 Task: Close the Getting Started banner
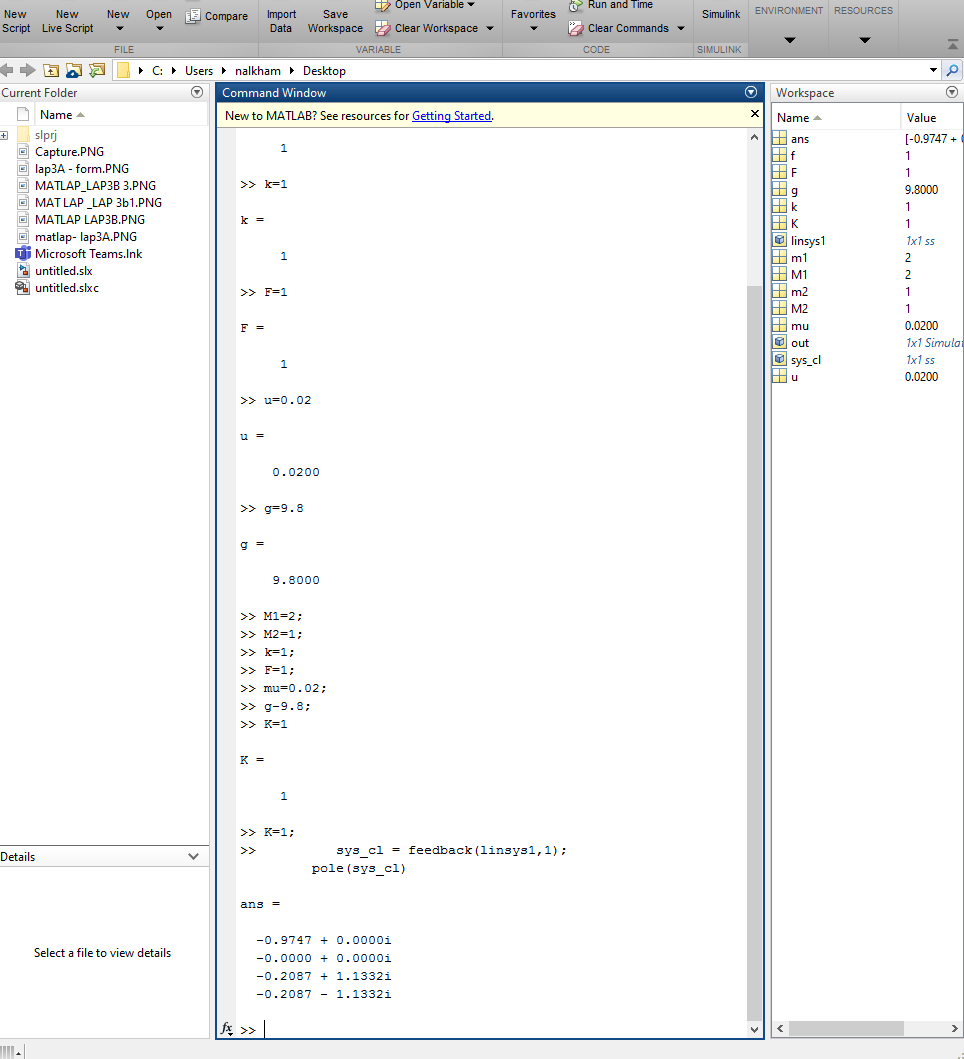755,114
